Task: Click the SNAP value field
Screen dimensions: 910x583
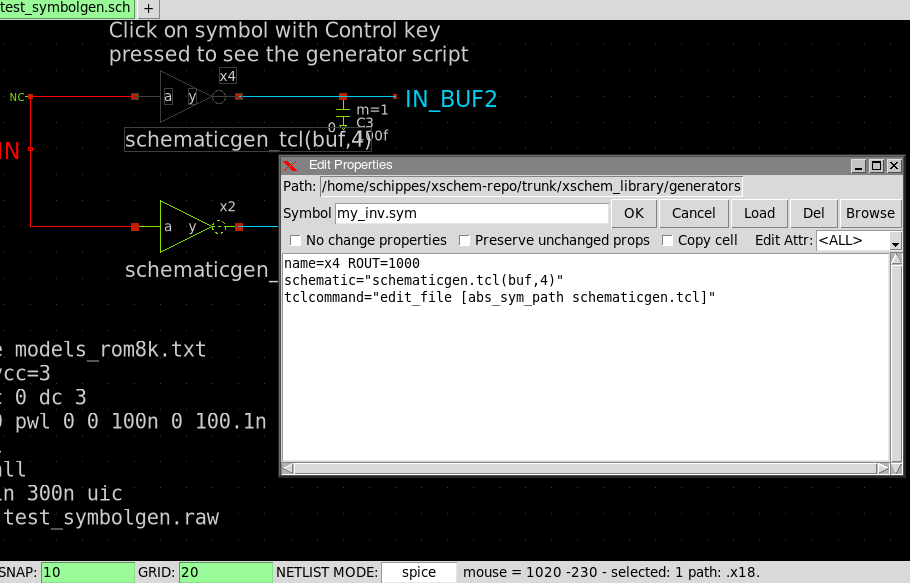Action: click(88, 572)
